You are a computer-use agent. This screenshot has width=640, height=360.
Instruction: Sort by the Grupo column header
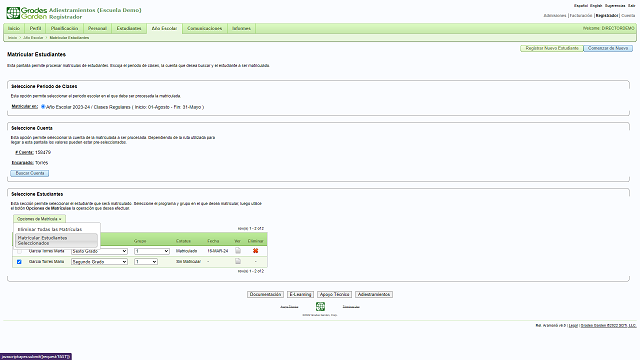click(140, 241)
